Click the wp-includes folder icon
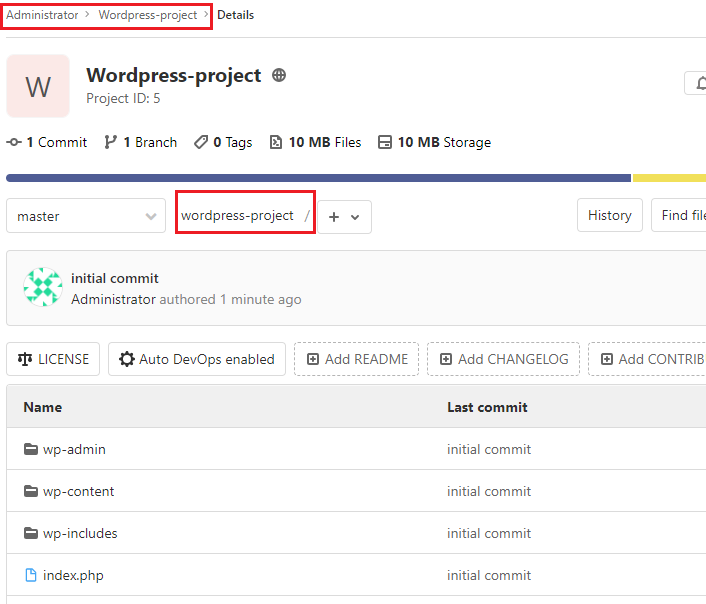The height and width of the screenshot is (604, 706). 31,533
